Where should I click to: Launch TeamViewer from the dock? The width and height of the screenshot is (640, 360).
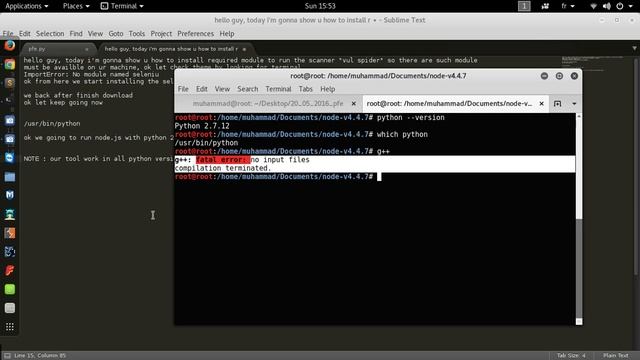(10, 158)
